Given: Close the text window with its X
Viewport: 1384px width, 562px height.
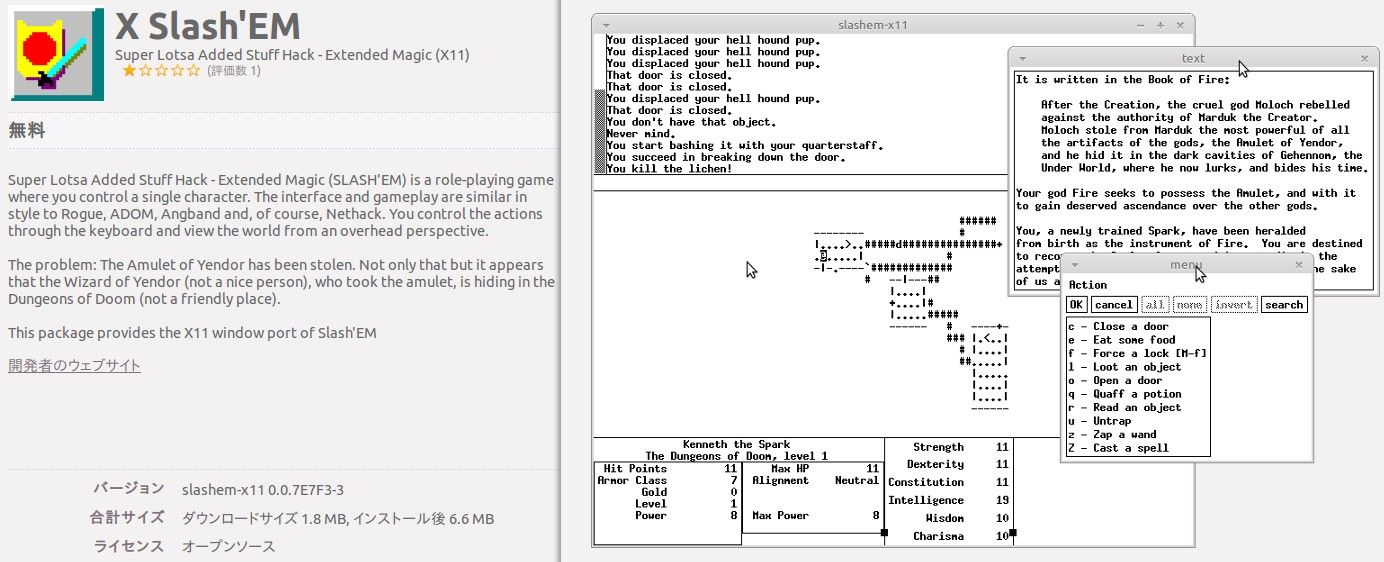Looking at the screenshot, I should 1364,58.
